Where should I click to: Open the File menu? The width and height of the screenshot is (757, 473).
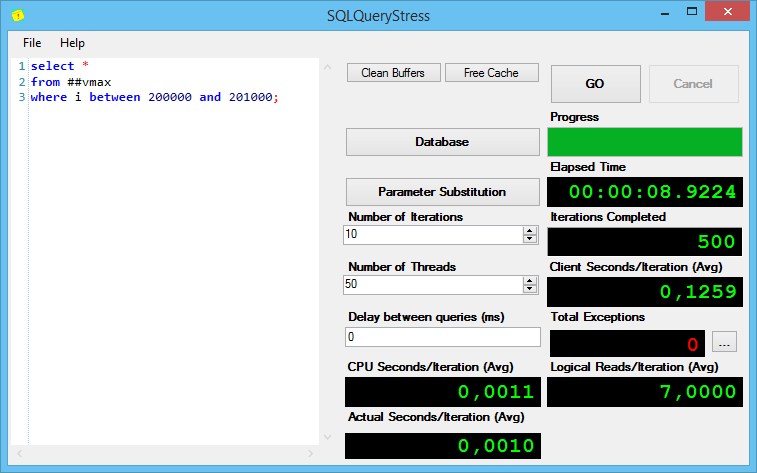(32, 43)
